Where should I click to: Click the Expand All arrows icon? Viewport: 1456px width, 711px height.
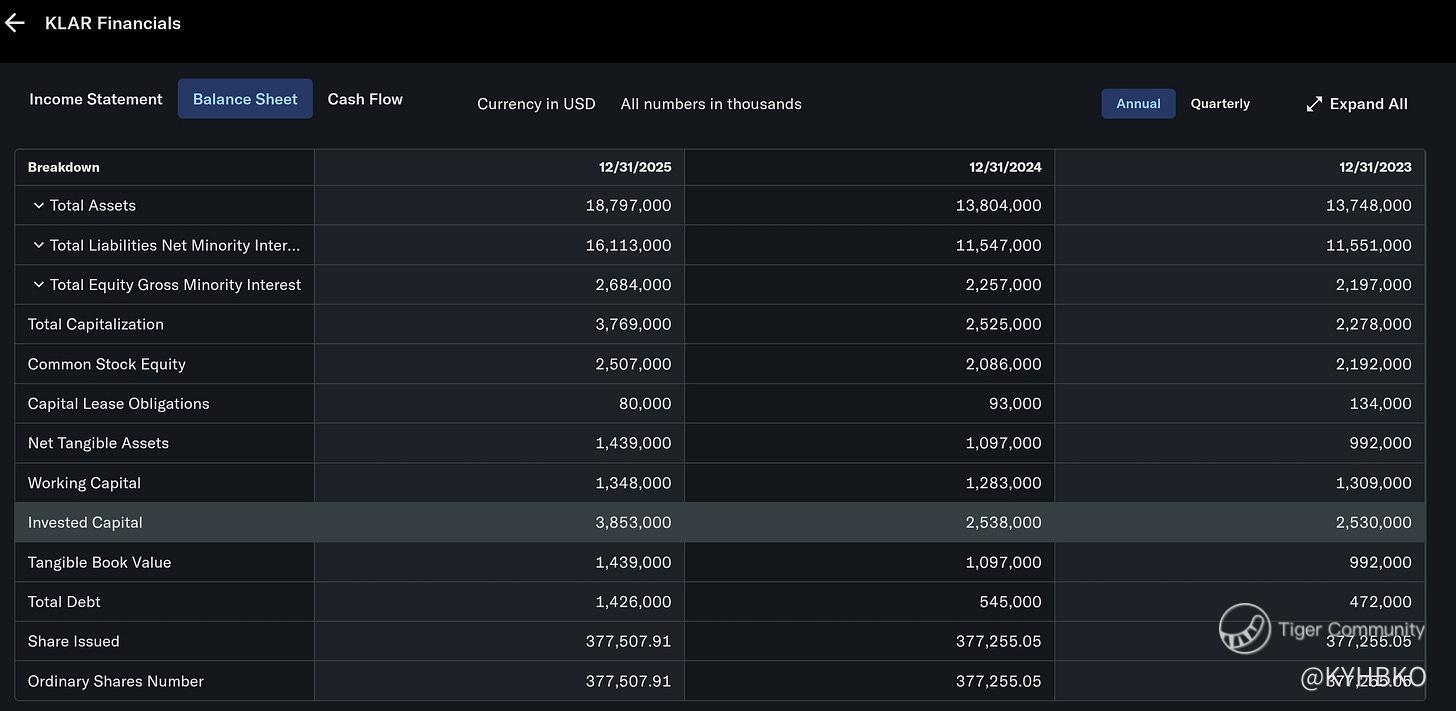(x=1314, y=104)
